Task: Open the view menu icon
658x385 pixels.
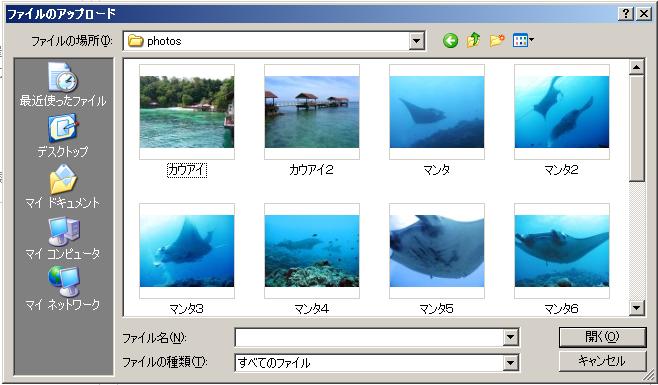Action: 523,41
